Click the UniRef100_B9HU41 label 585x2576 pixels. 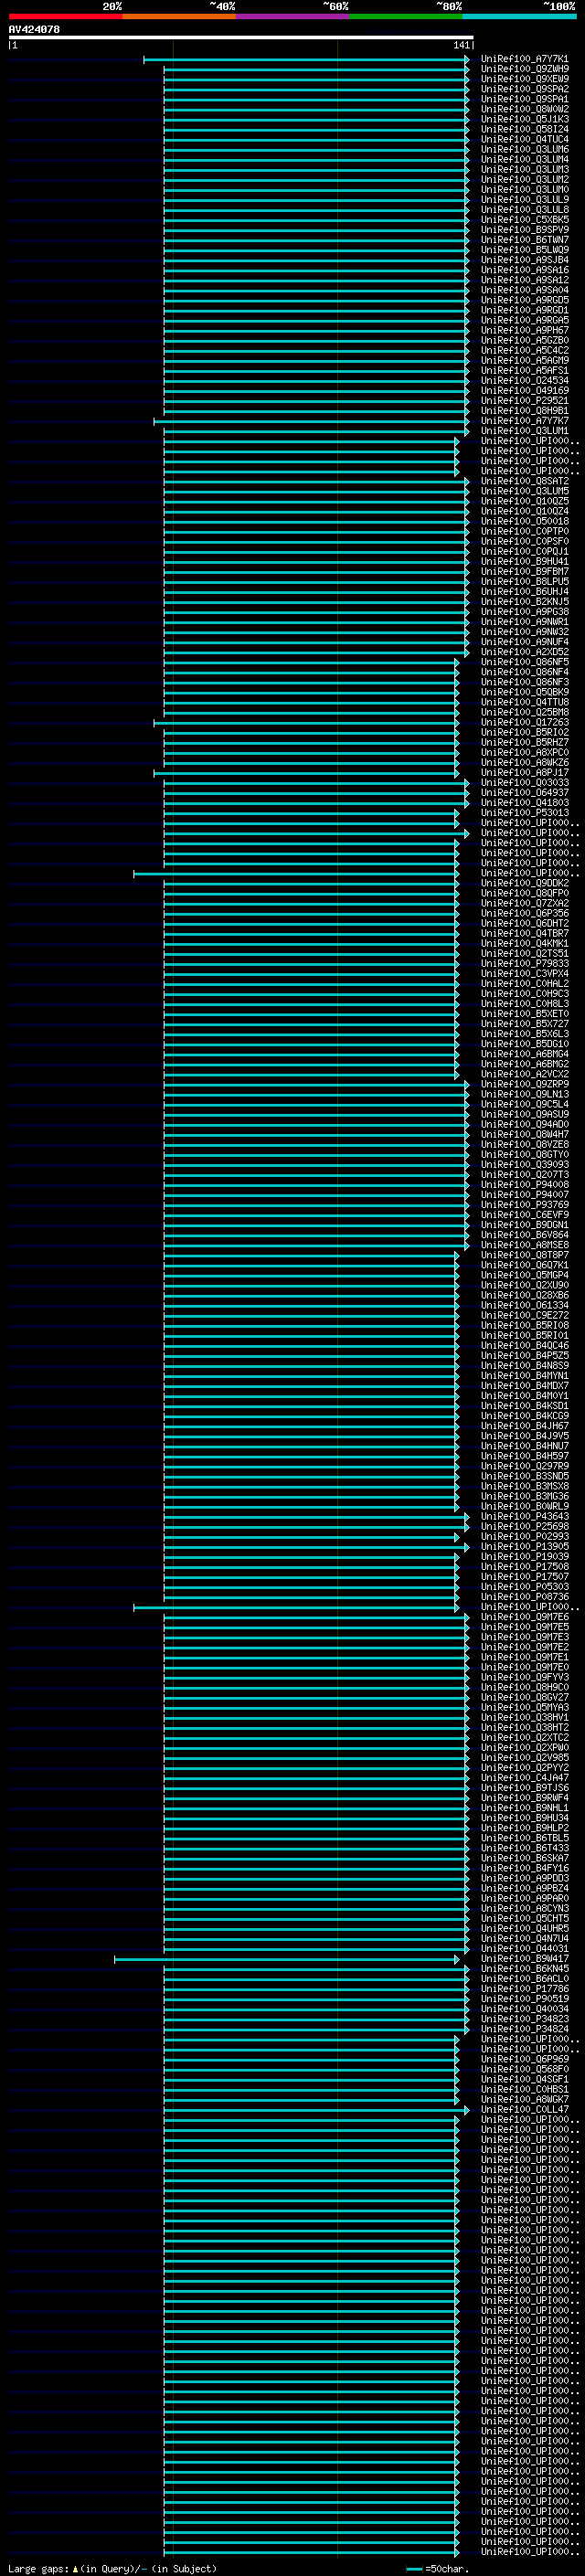524,561
